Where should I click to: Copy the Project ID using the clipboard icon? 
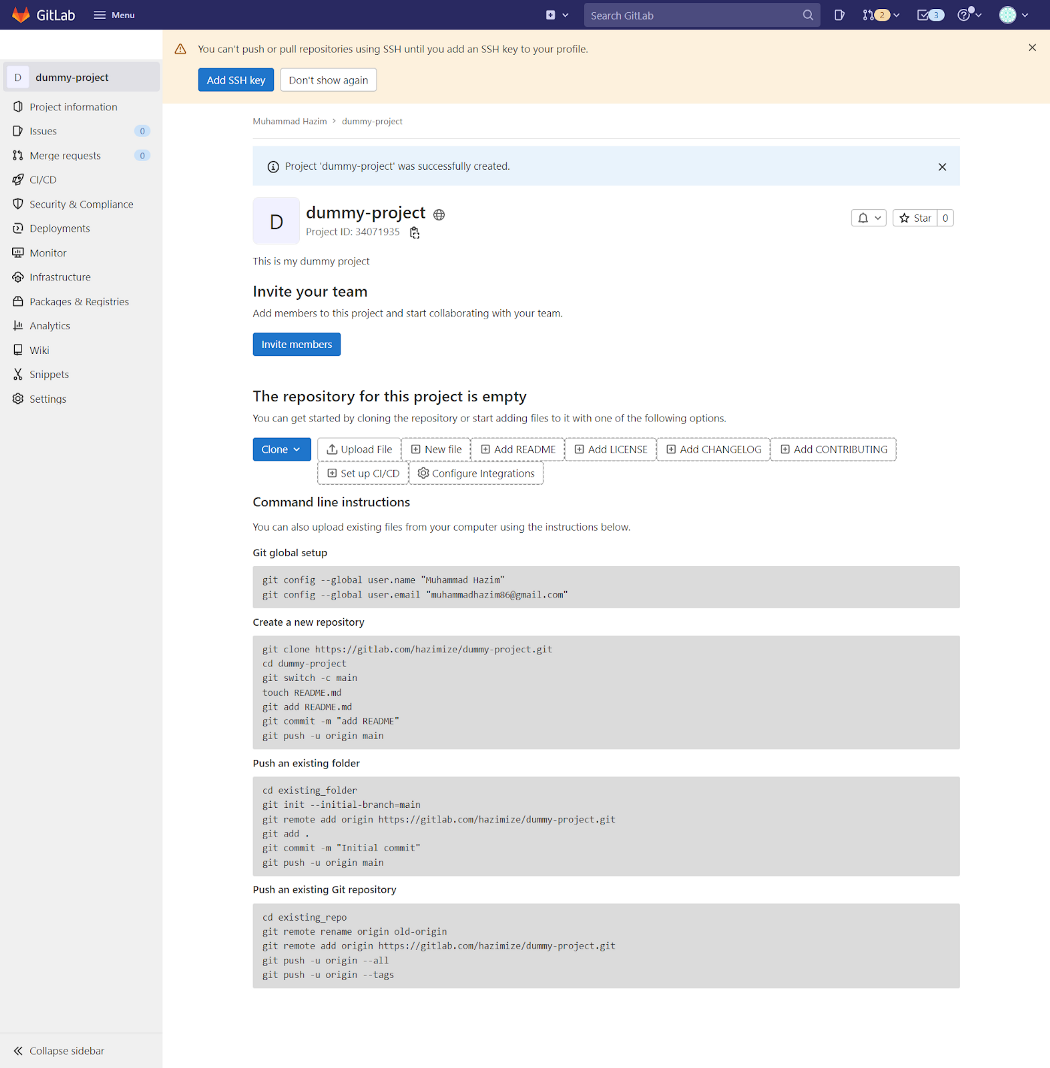[414, 231]
